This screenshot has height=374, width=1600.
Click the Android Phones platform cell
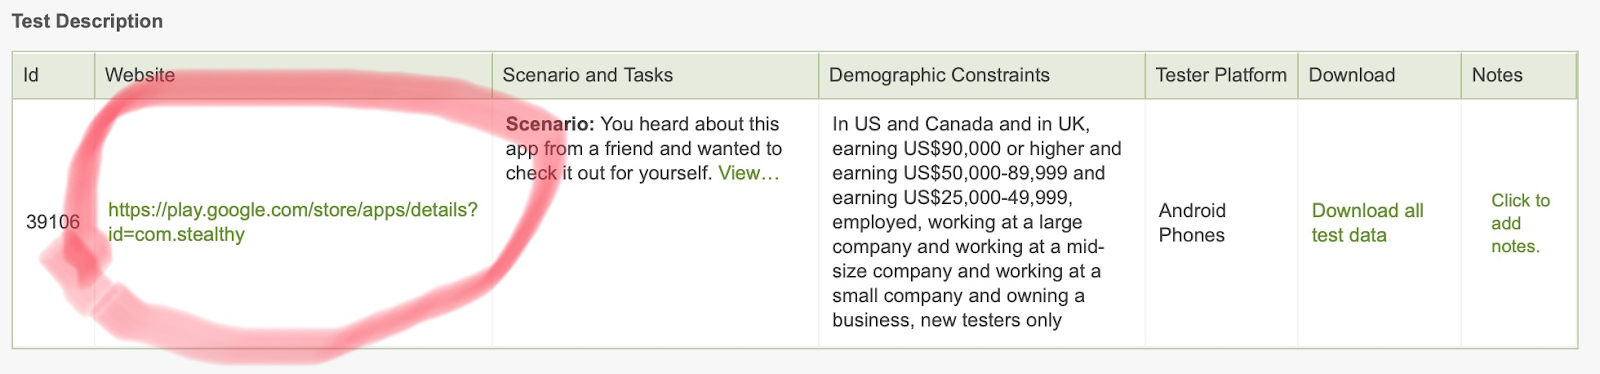click(1192, 222)
